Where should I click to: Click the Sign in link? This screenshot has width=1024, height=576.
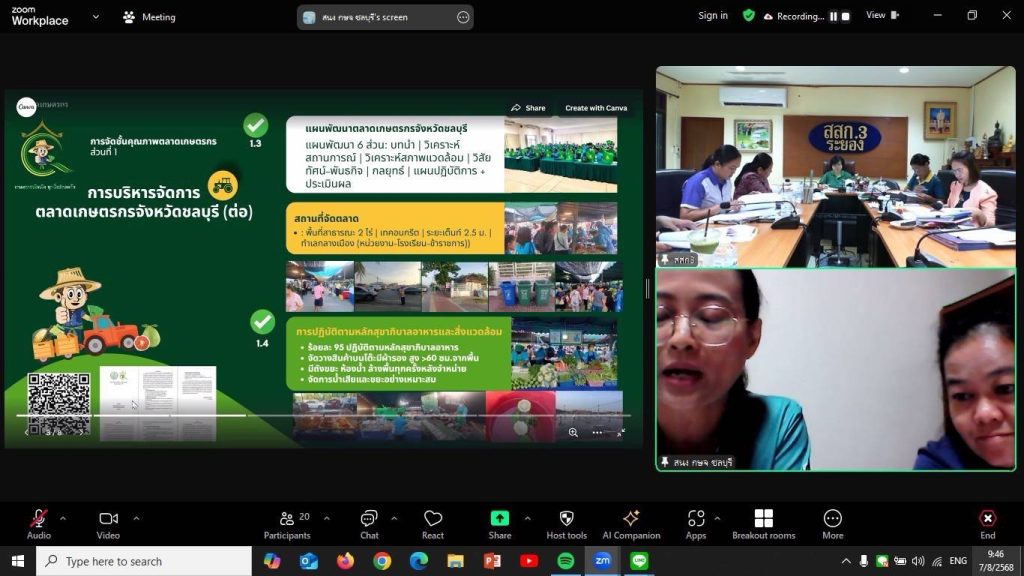point(713,16)
